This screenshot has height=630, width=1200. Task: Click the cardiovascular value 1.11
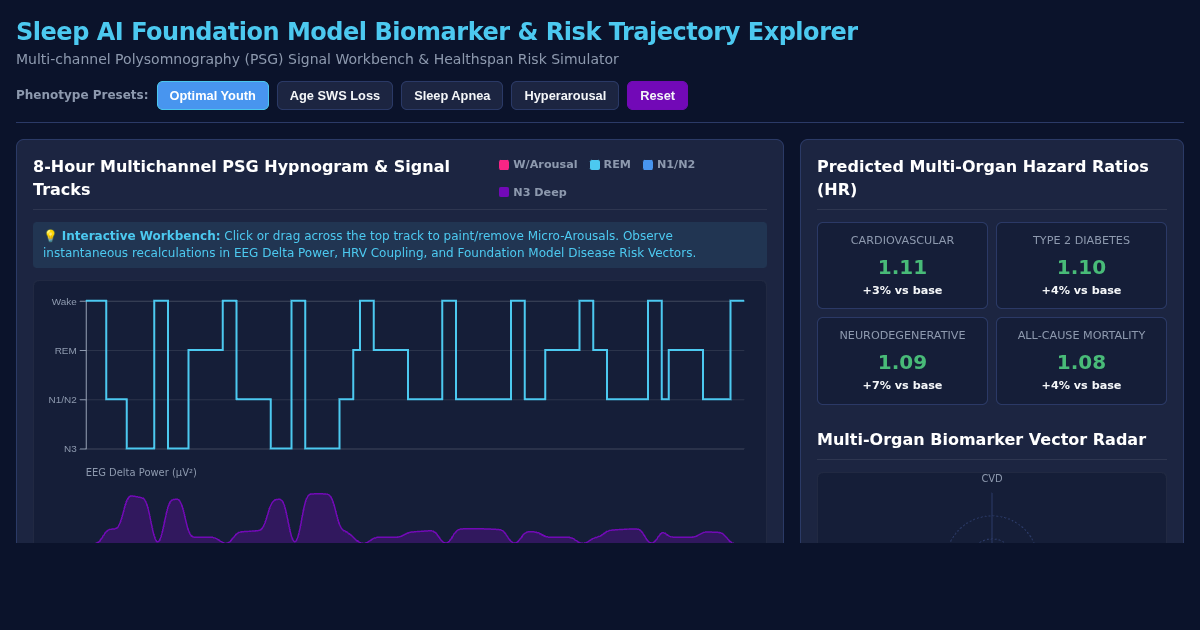pos(902,268)
